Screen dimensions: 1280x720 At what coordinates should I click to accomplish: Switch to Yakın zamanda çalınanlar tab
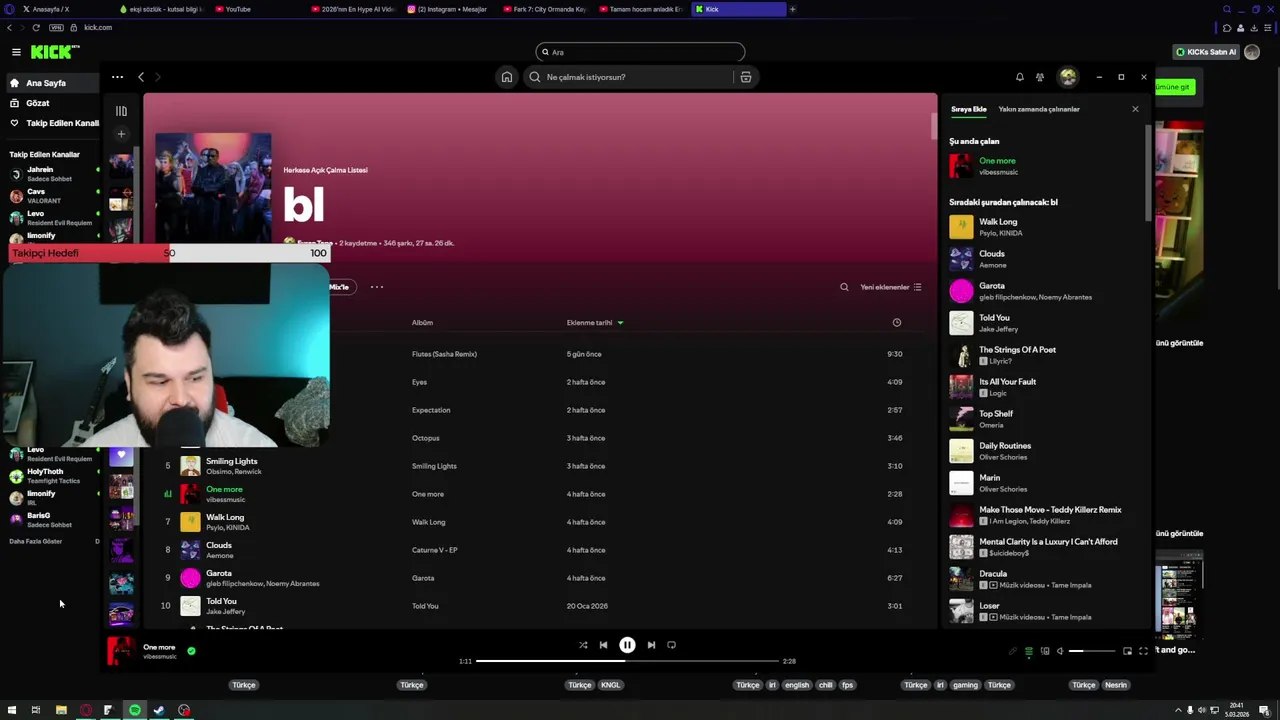point(1039,109)
